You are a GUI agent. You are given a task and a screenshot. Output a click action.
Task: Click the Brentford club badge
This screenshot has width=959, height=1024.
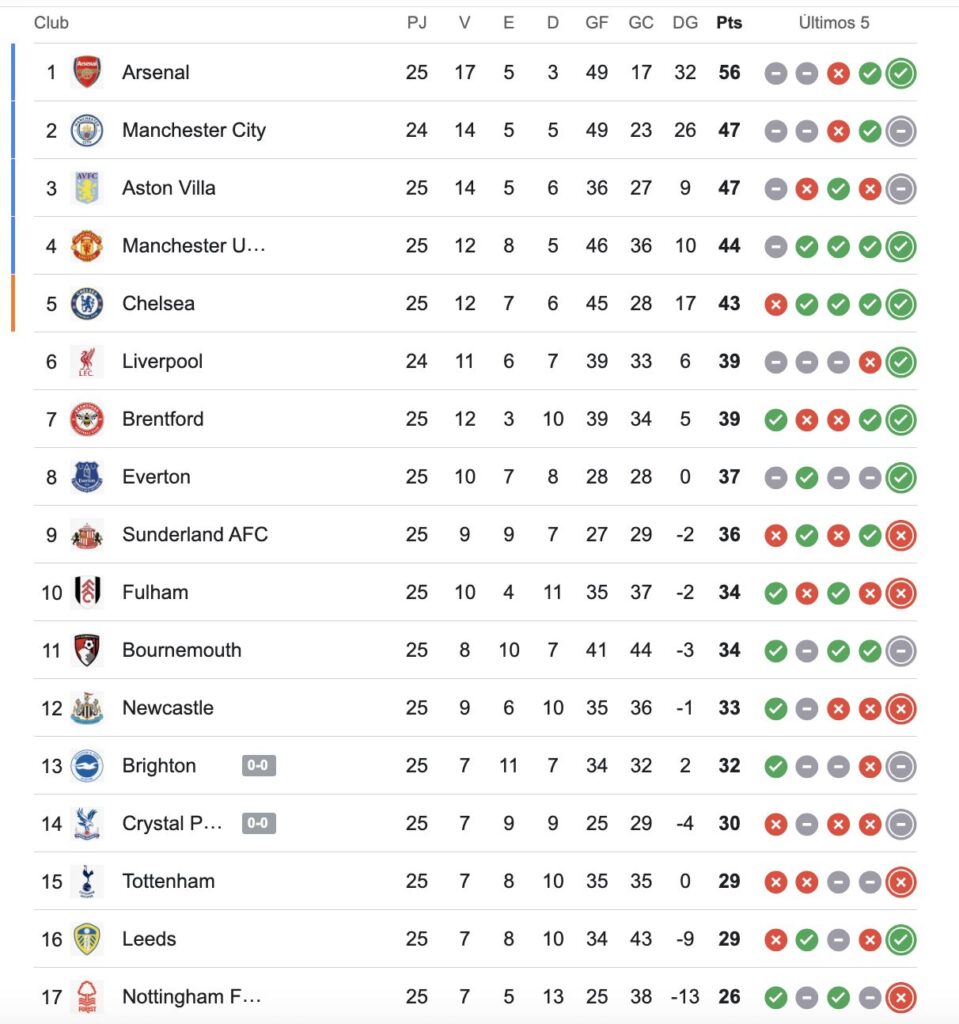(x=87, y=419)
